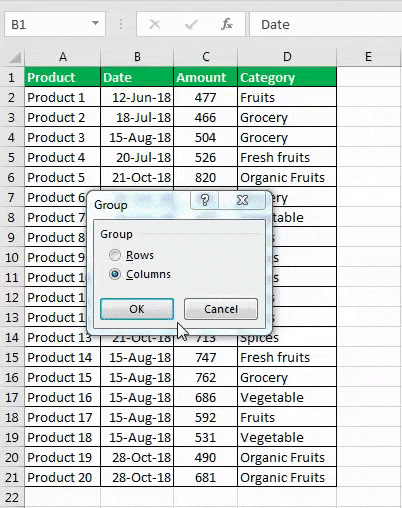
Task: Select the Columns radio button
Action: pos(115,274)
